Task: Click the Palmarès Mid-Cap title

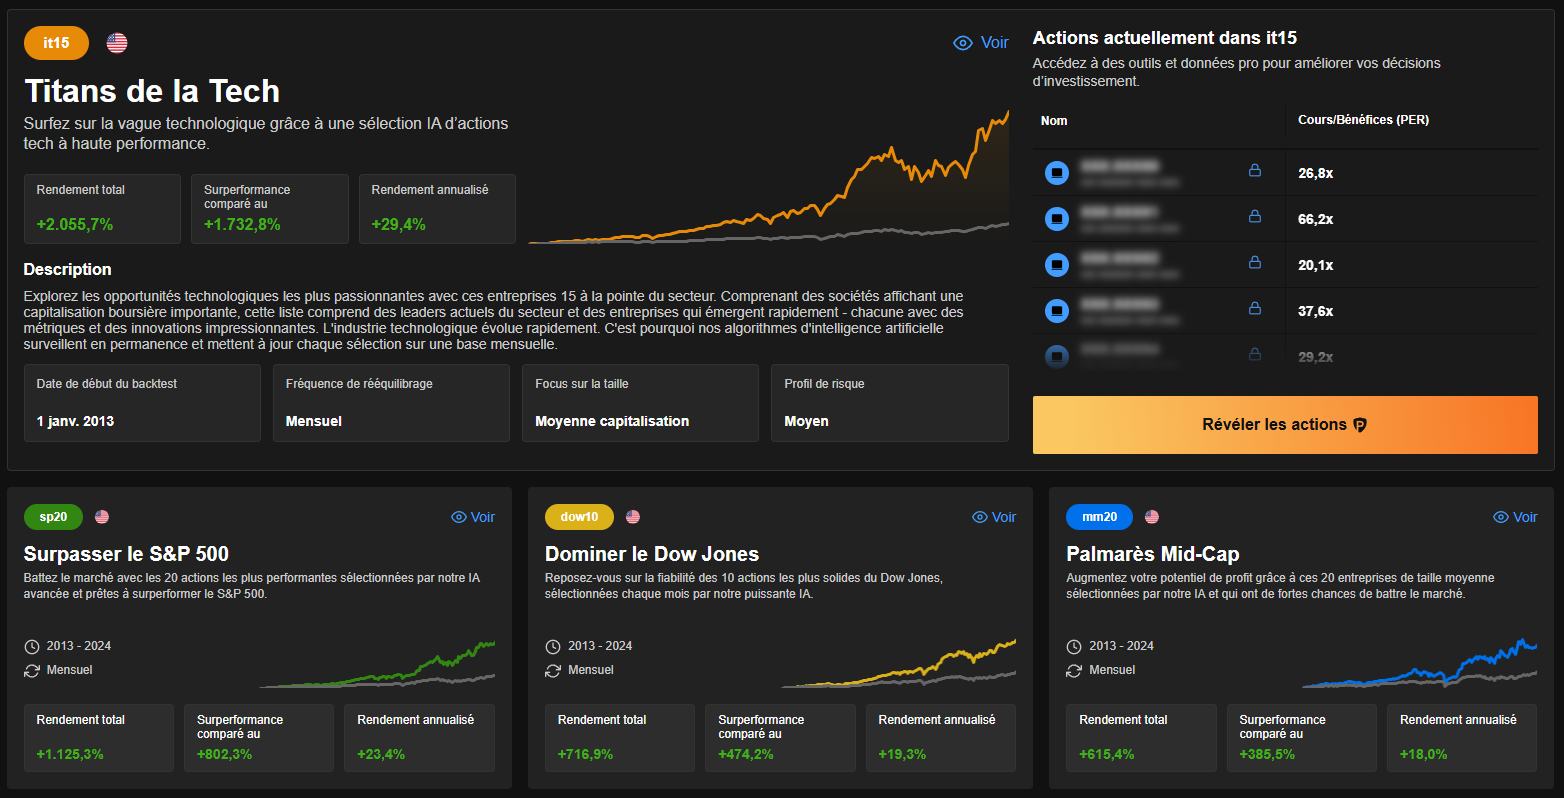Action: (x=1153, y=554)
